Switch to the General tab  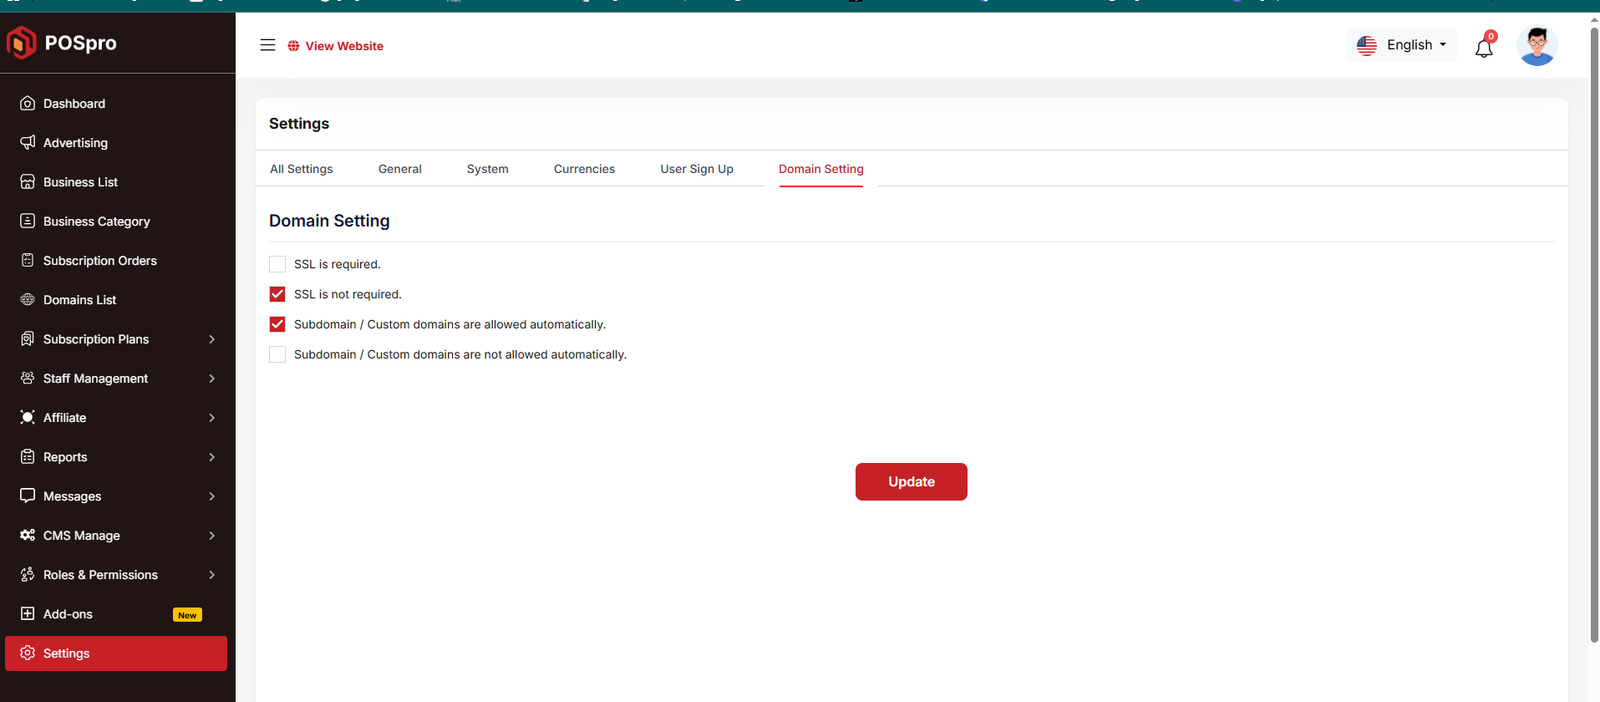click(x=400, y=169)
